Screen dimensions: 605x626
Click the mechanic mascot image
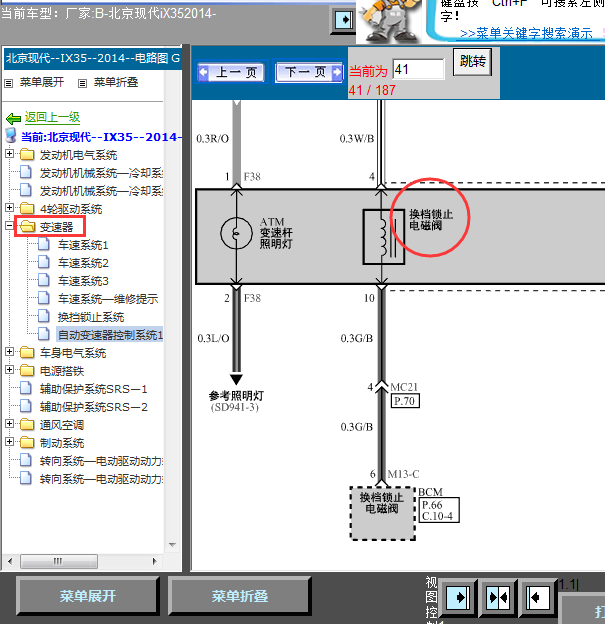(x=389, y=21)
